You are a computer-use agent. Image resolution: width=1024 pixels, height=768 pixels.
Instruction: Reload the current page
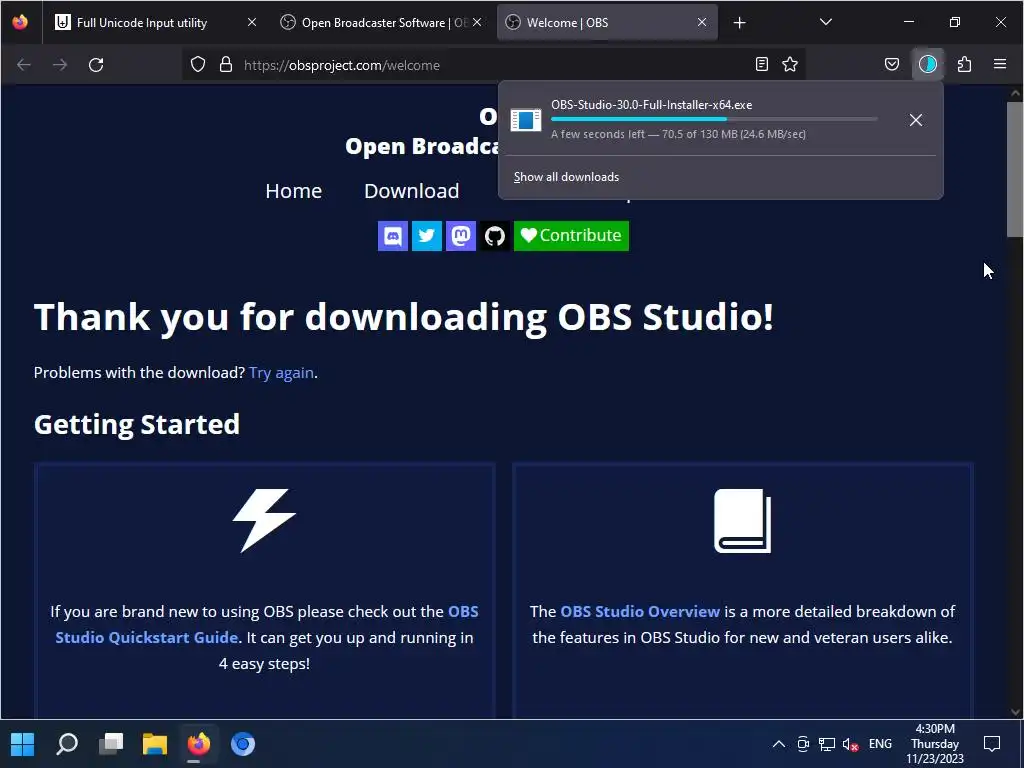[96, 65]
